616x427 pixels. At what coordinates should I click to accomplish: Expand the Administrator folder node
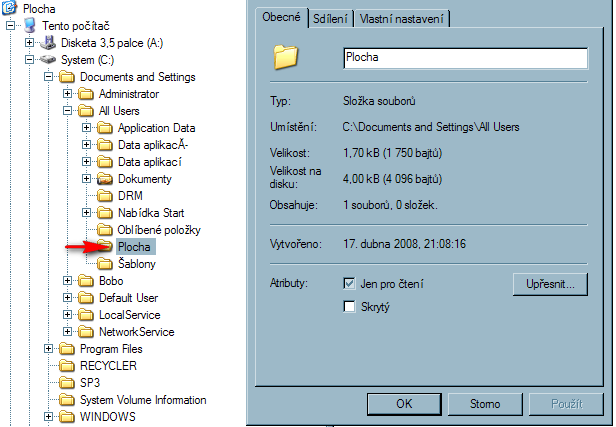point(68,94)
